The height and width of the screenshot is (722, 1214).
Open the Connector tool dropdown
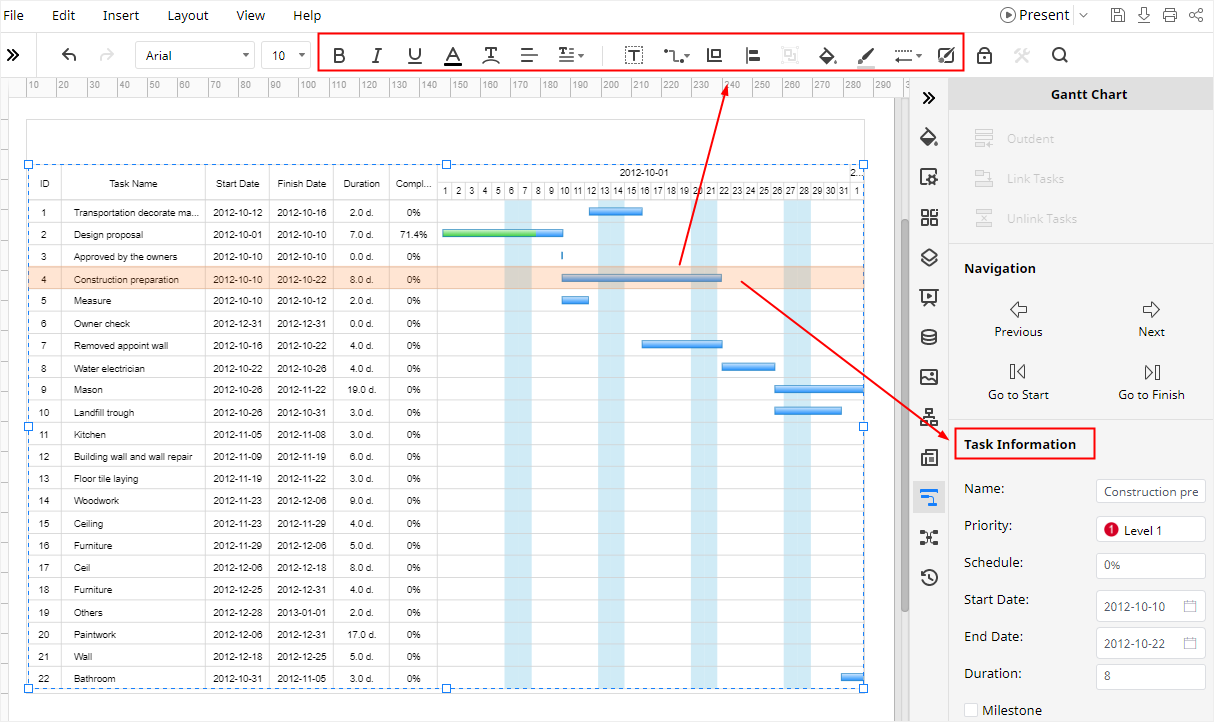[677, 56]
